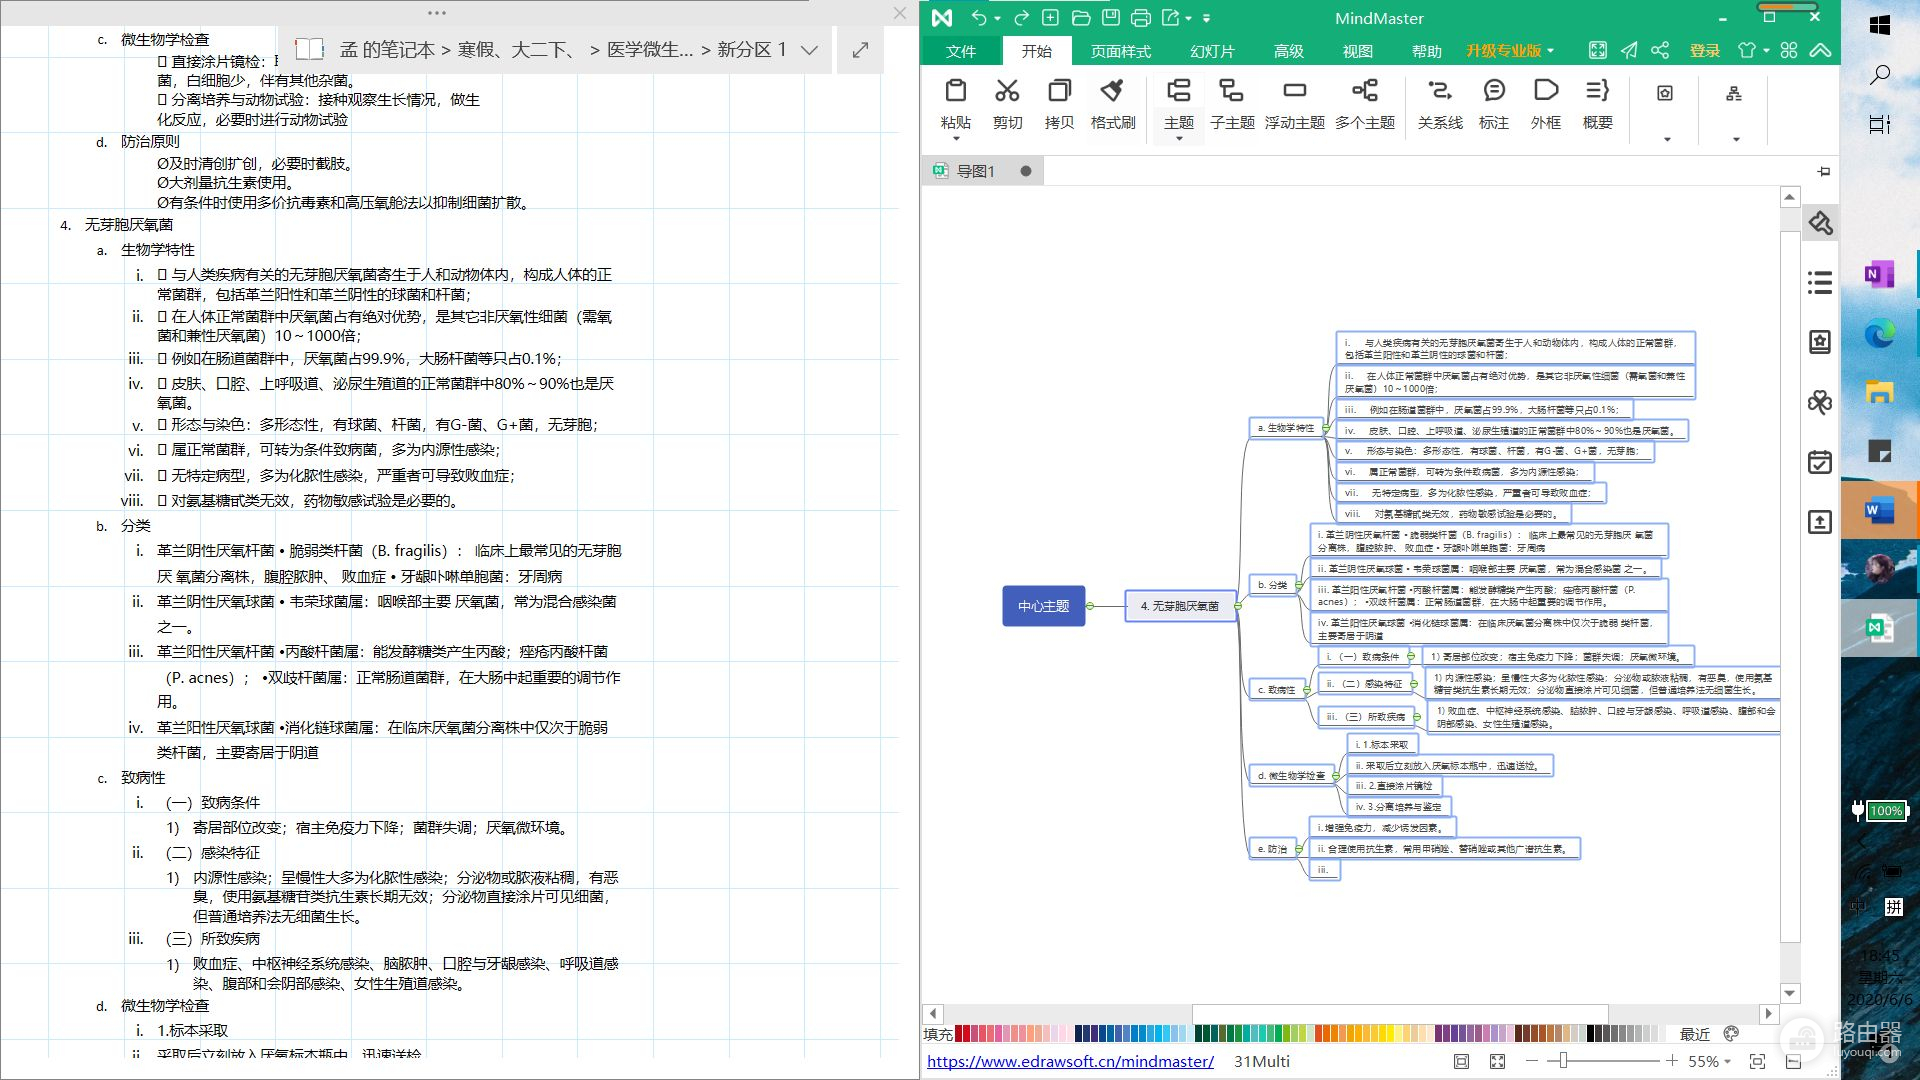
Task: Collapse the '4. 无芽胞厌氧菌' node toggle
Action: click(x=1238, y=606)
